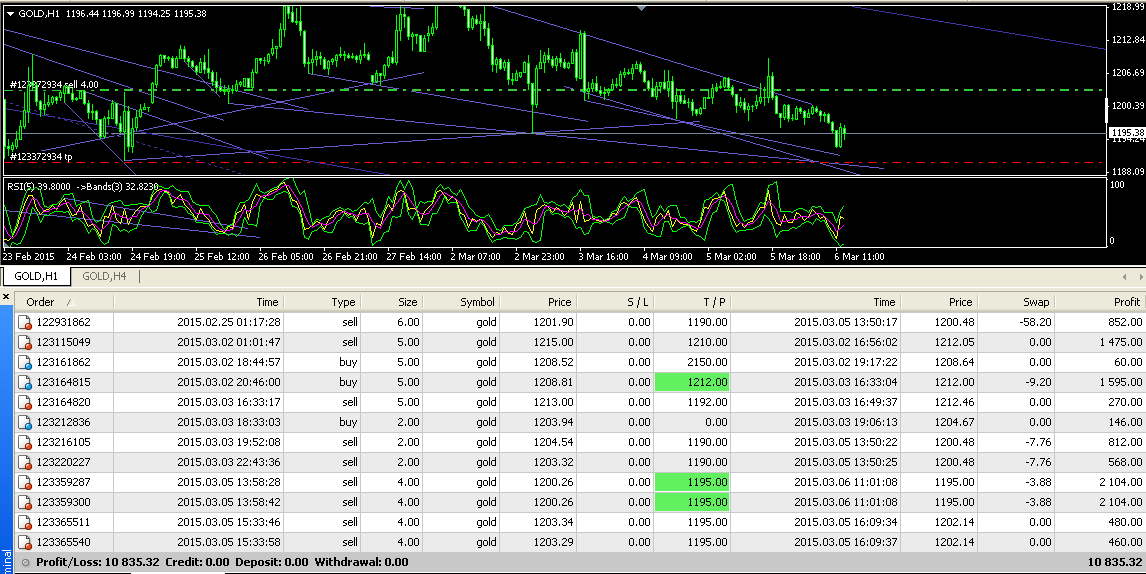Click the RSI scale value 100
This screenshot has width=1146, height=574.
point(1117,185)
